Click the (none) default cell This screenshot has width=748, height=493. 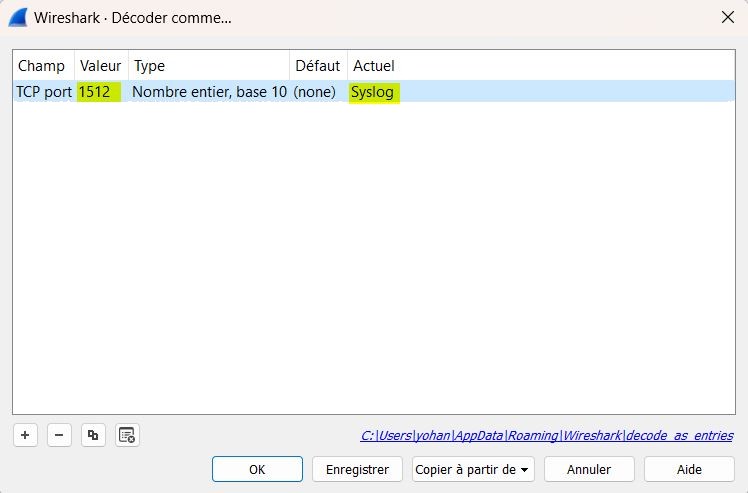tap(318, 92)
